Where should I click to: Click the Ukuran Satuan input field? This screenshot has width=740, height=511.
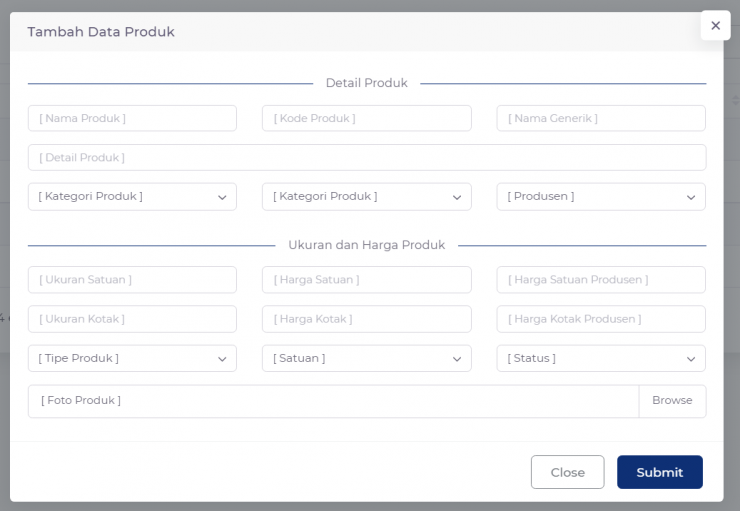[x=132, y=280]
